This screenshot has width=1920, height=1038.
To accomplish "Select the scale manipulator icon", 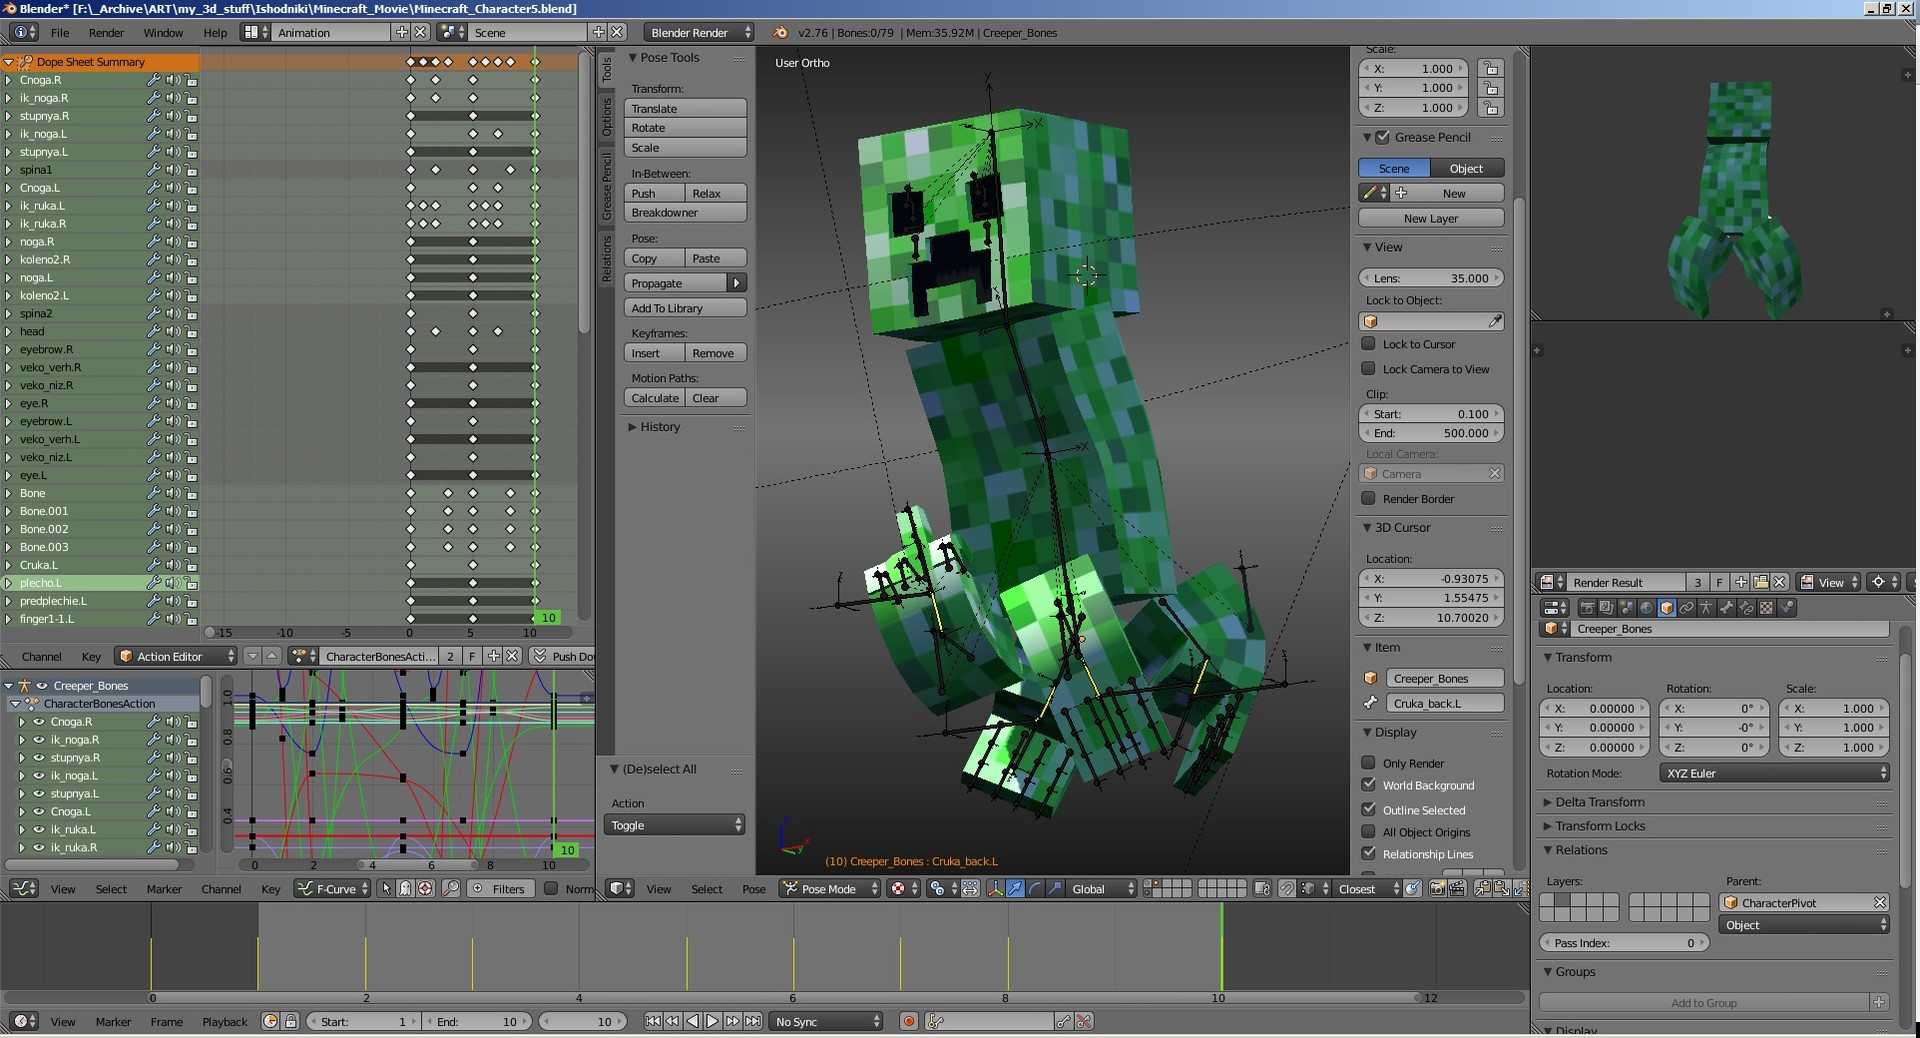I will [1055, 889].
